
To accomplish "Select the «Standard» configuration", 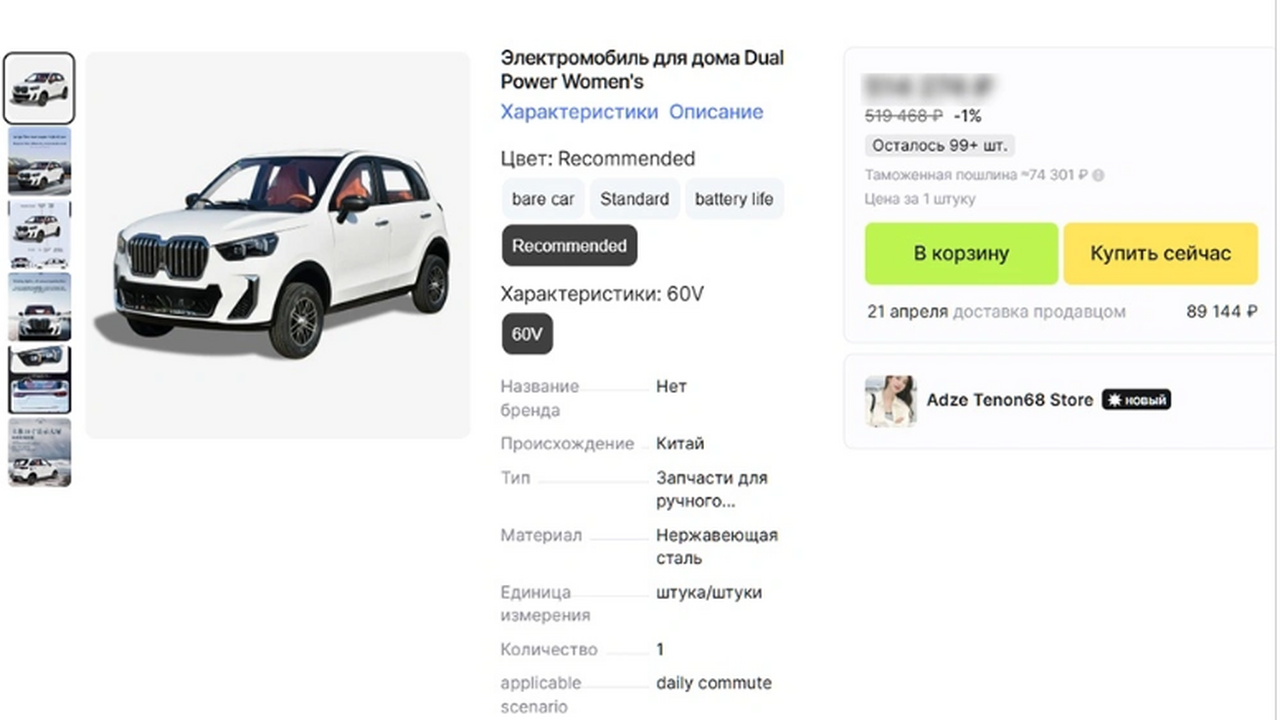I will (x=634, y=199).
